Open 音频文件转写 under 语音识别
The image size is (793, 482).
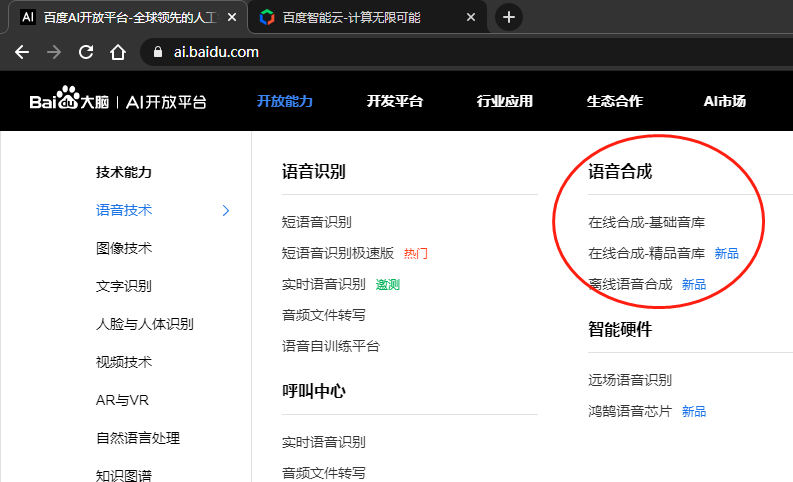(324, 315)
